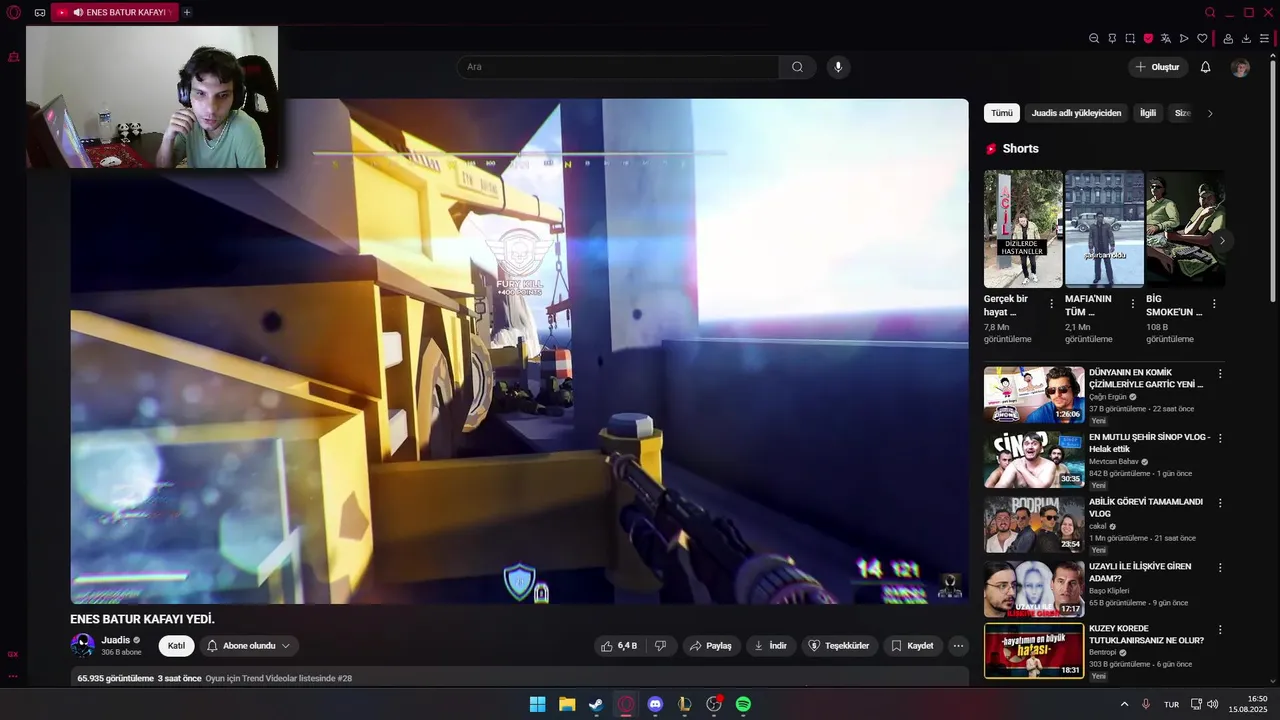Click the Teşekkürler thanks button

[x=839, y=646]
